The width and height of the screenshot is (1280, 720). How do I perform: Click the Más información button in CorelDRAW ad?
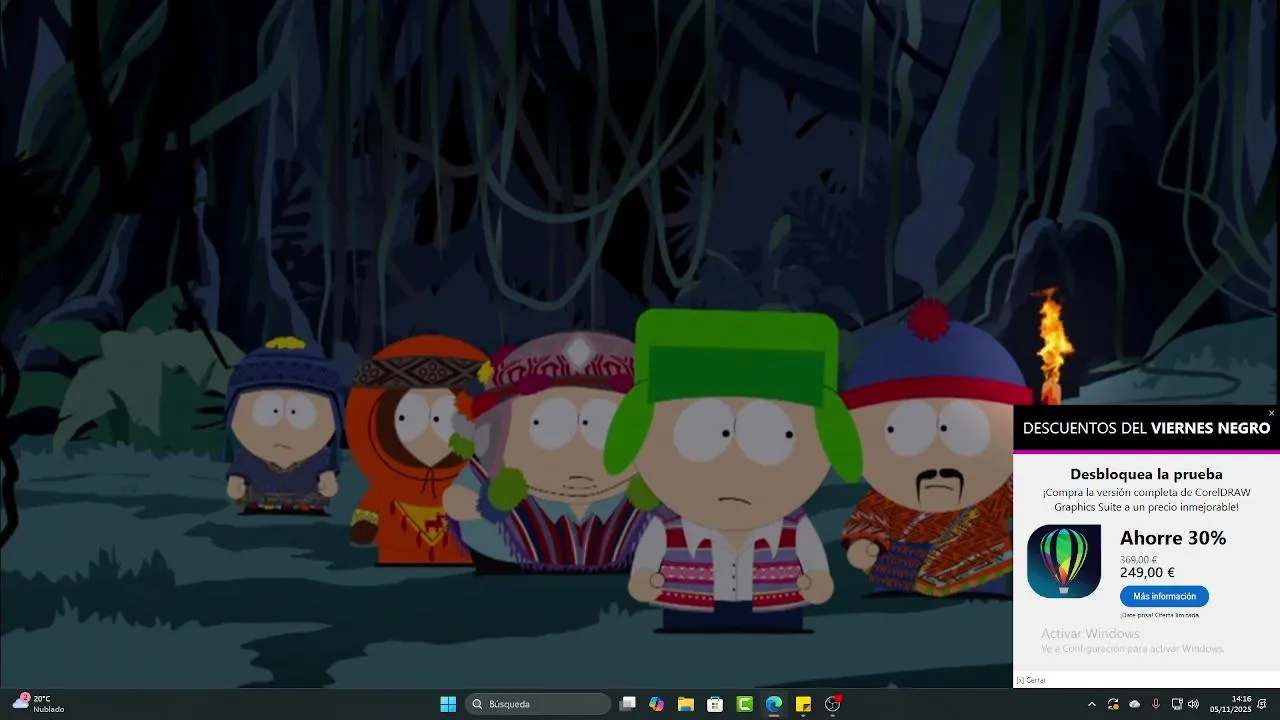(1164, 596)
